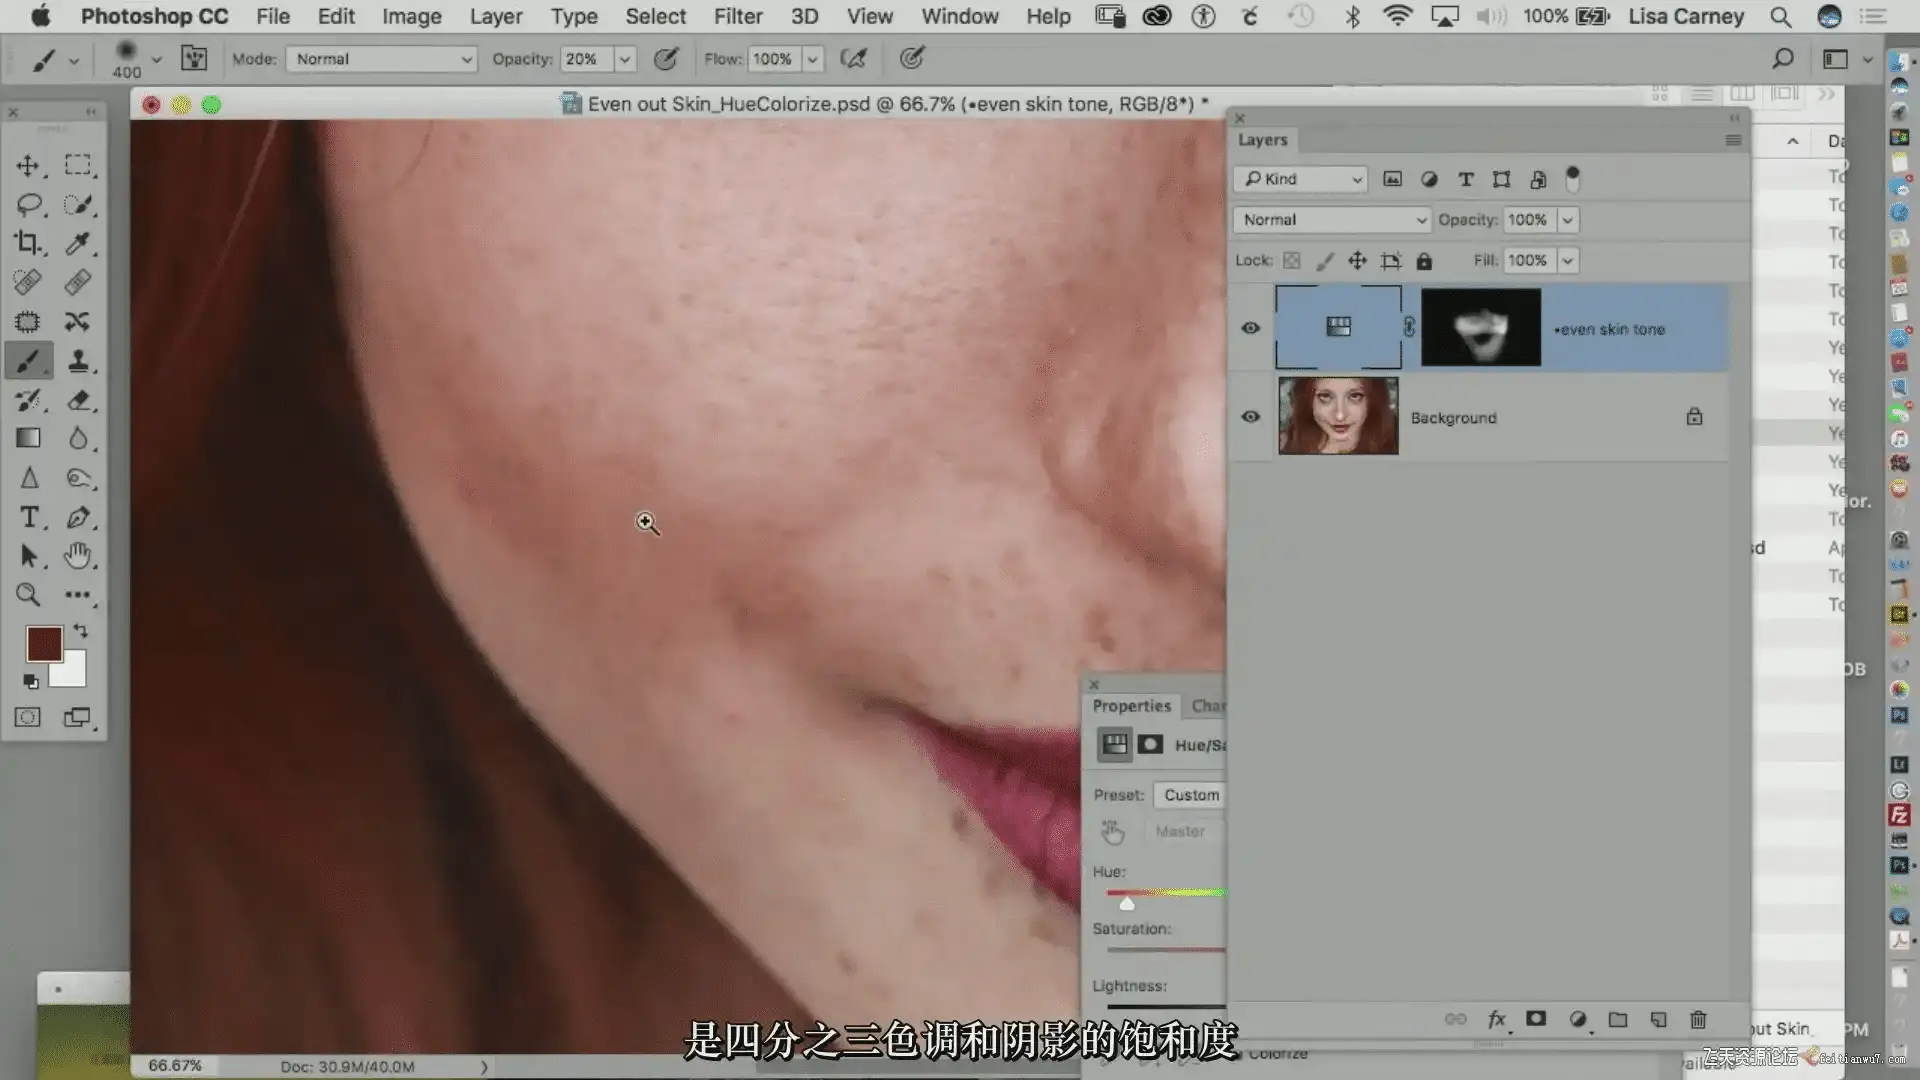Select the Crop tool
This screenshot has height=1080, width=1920.
coord(28,243)
